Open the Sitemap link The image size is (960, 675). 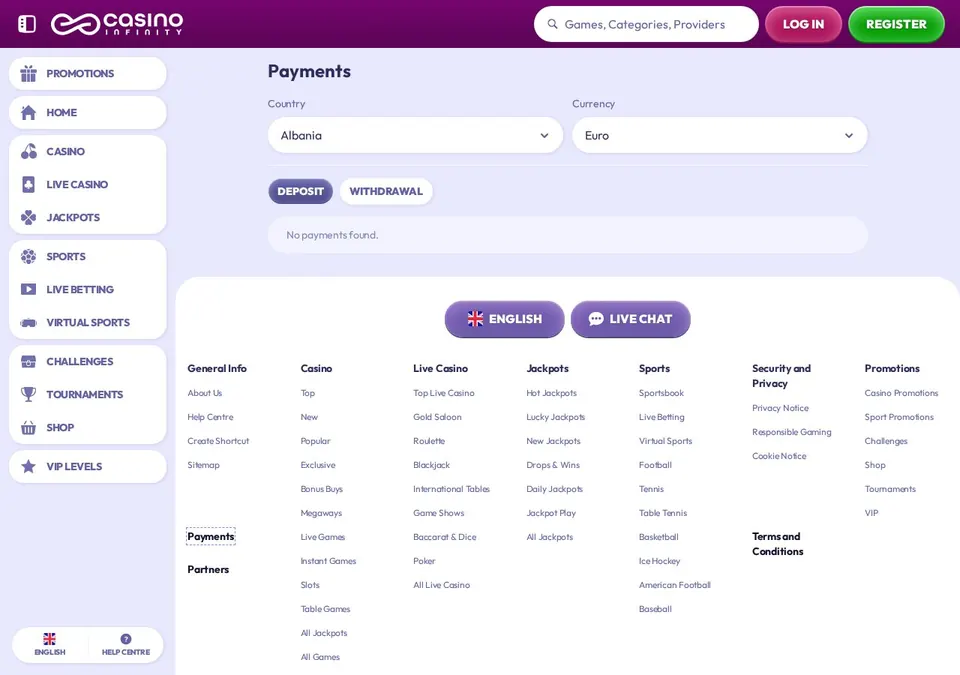[203, 465]
